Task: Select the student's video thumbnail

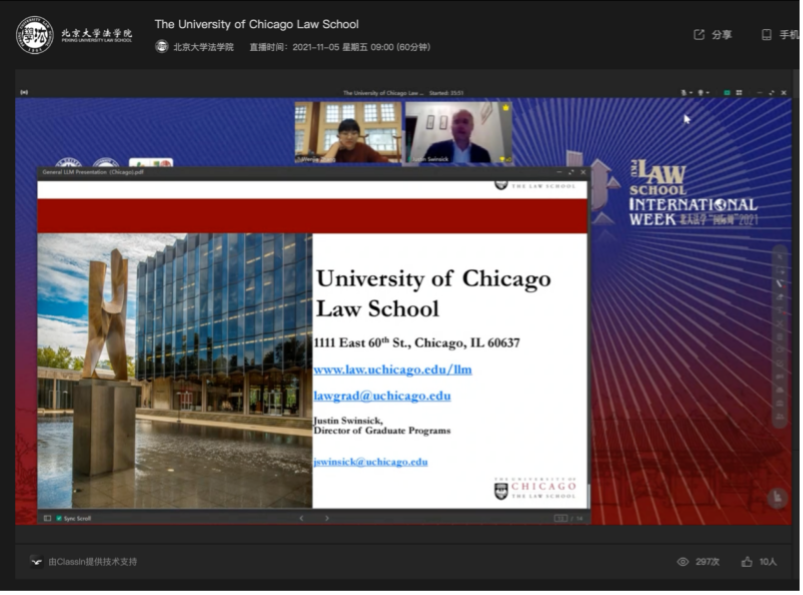Action: 347,132
